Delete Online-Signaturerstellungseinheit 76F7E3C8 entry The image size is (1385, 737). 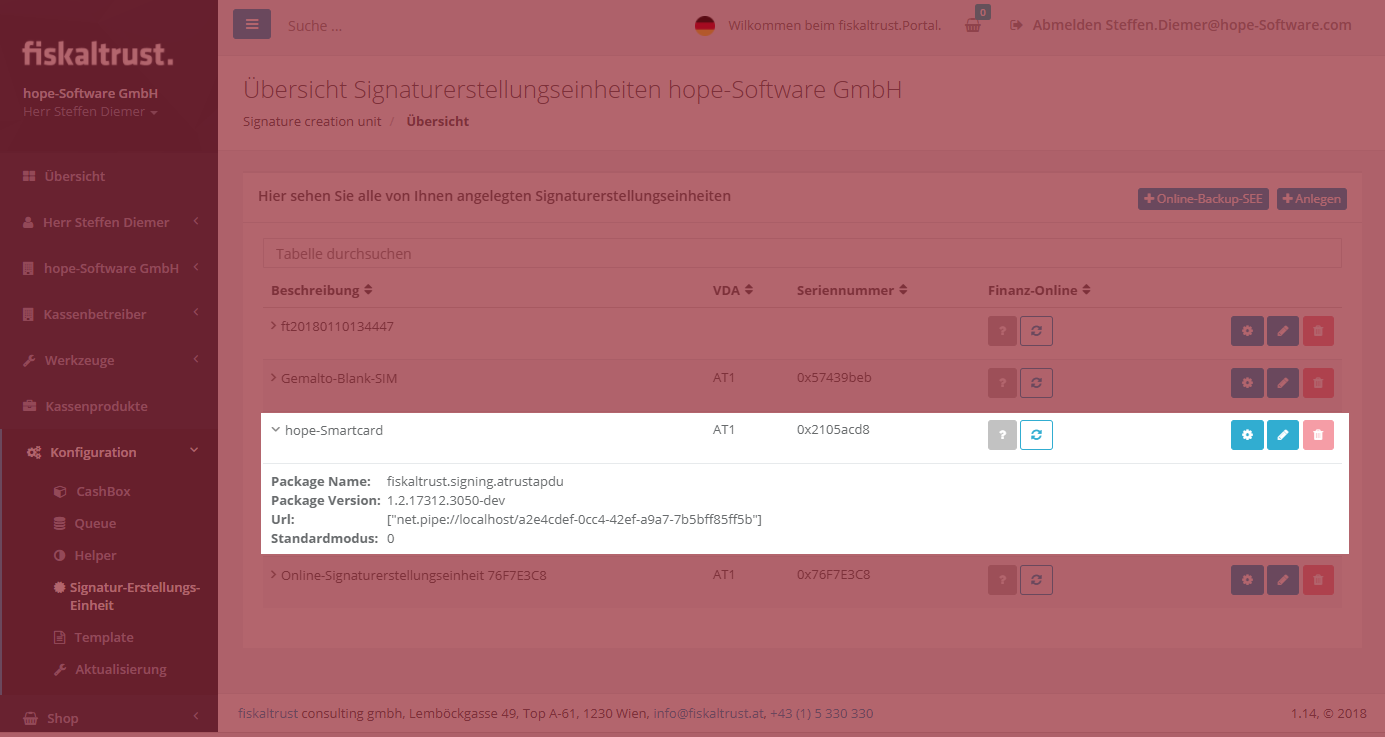1318,580
